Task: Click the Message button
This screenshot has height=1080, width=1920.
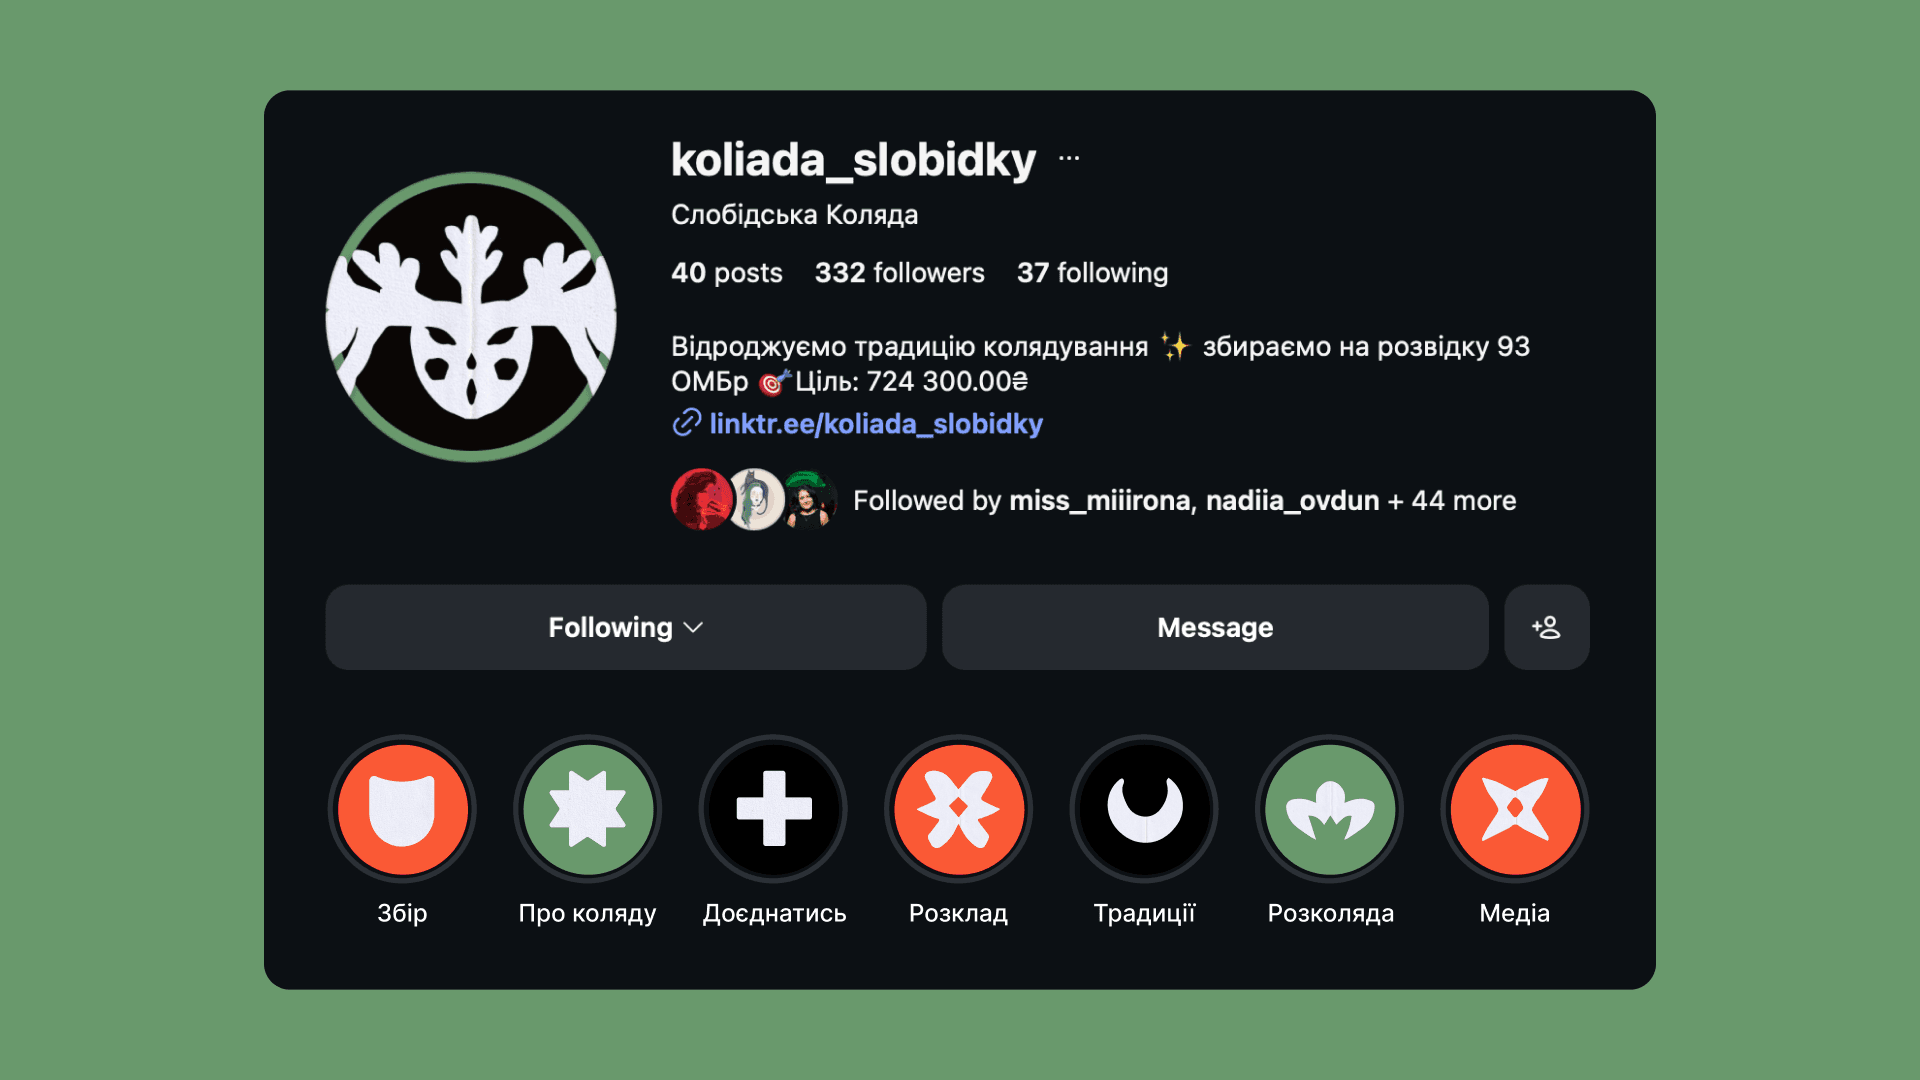Action: (x=1215, y=627)
